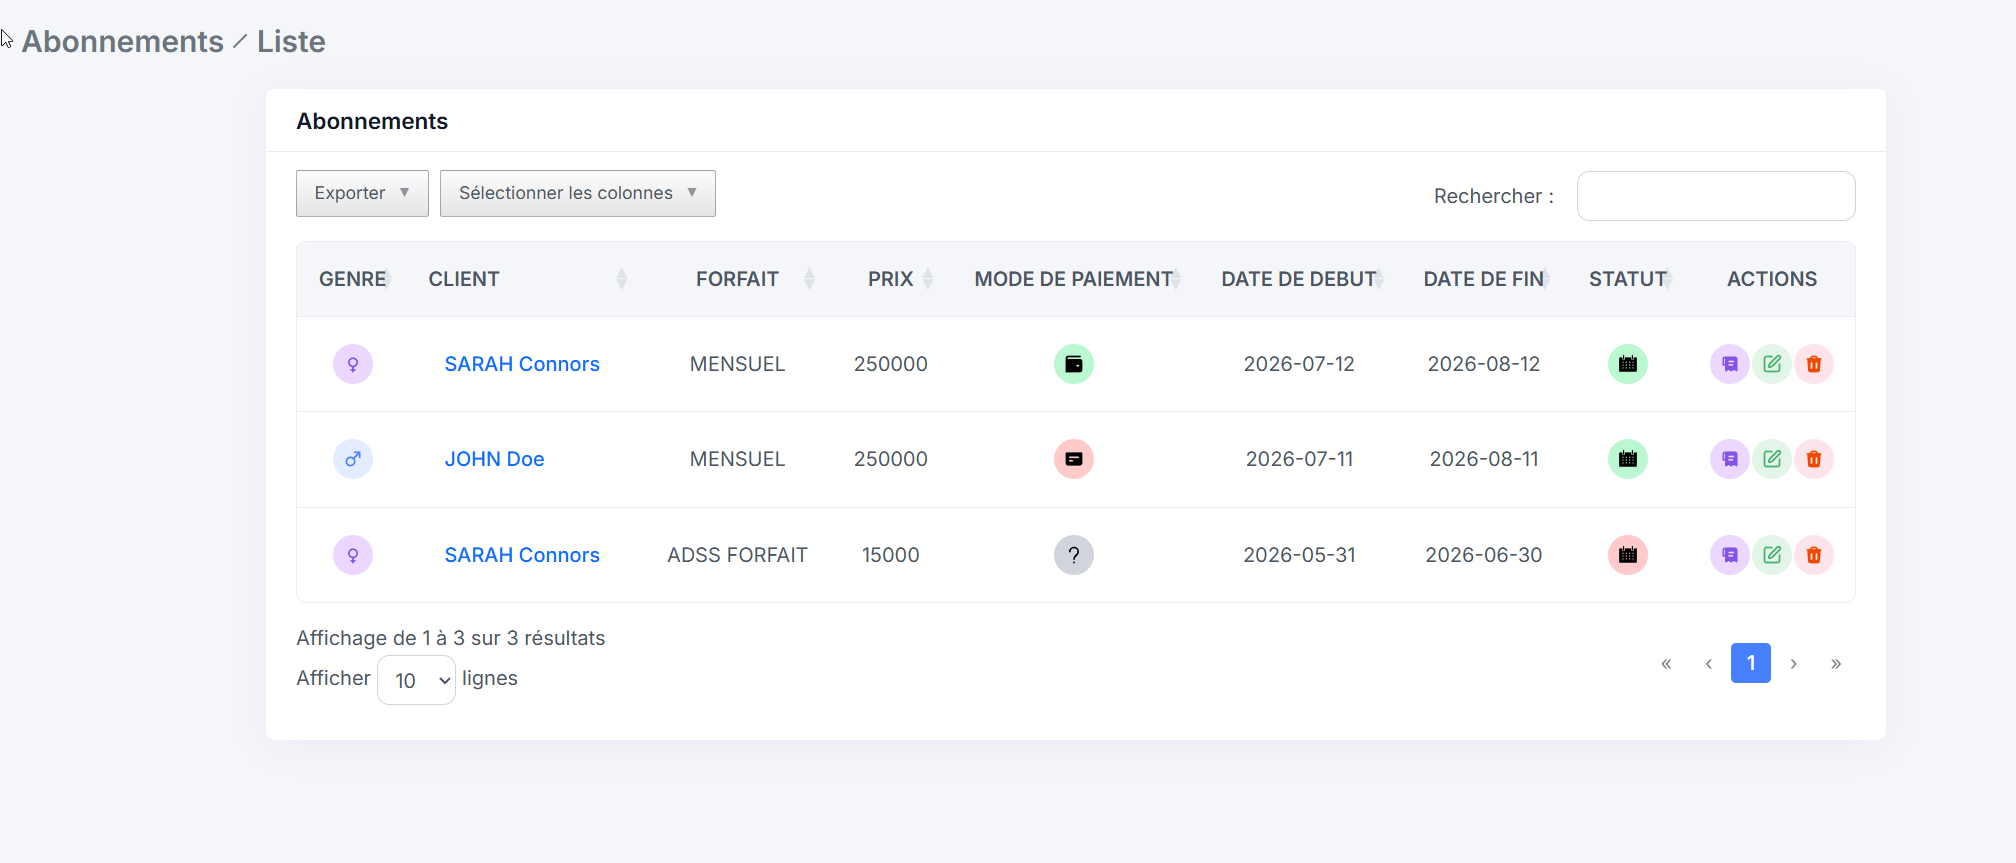
Task: Sort table by DATE DE FIN column
Action: click(1484, 279)
